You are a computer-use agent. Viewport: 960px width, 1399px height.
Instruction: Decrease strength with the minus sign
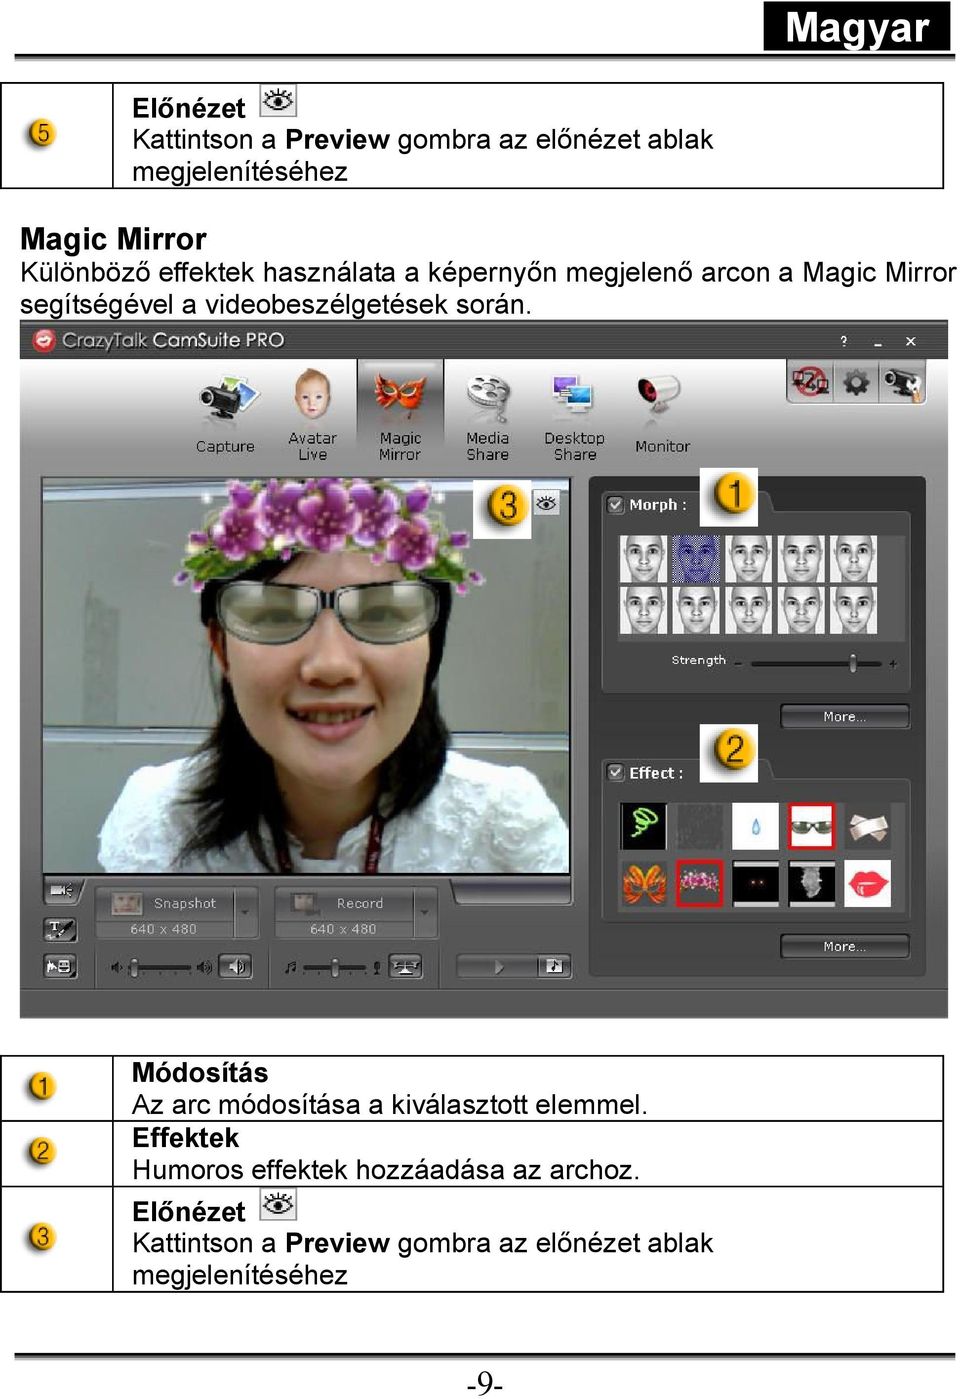coord(738,662)
